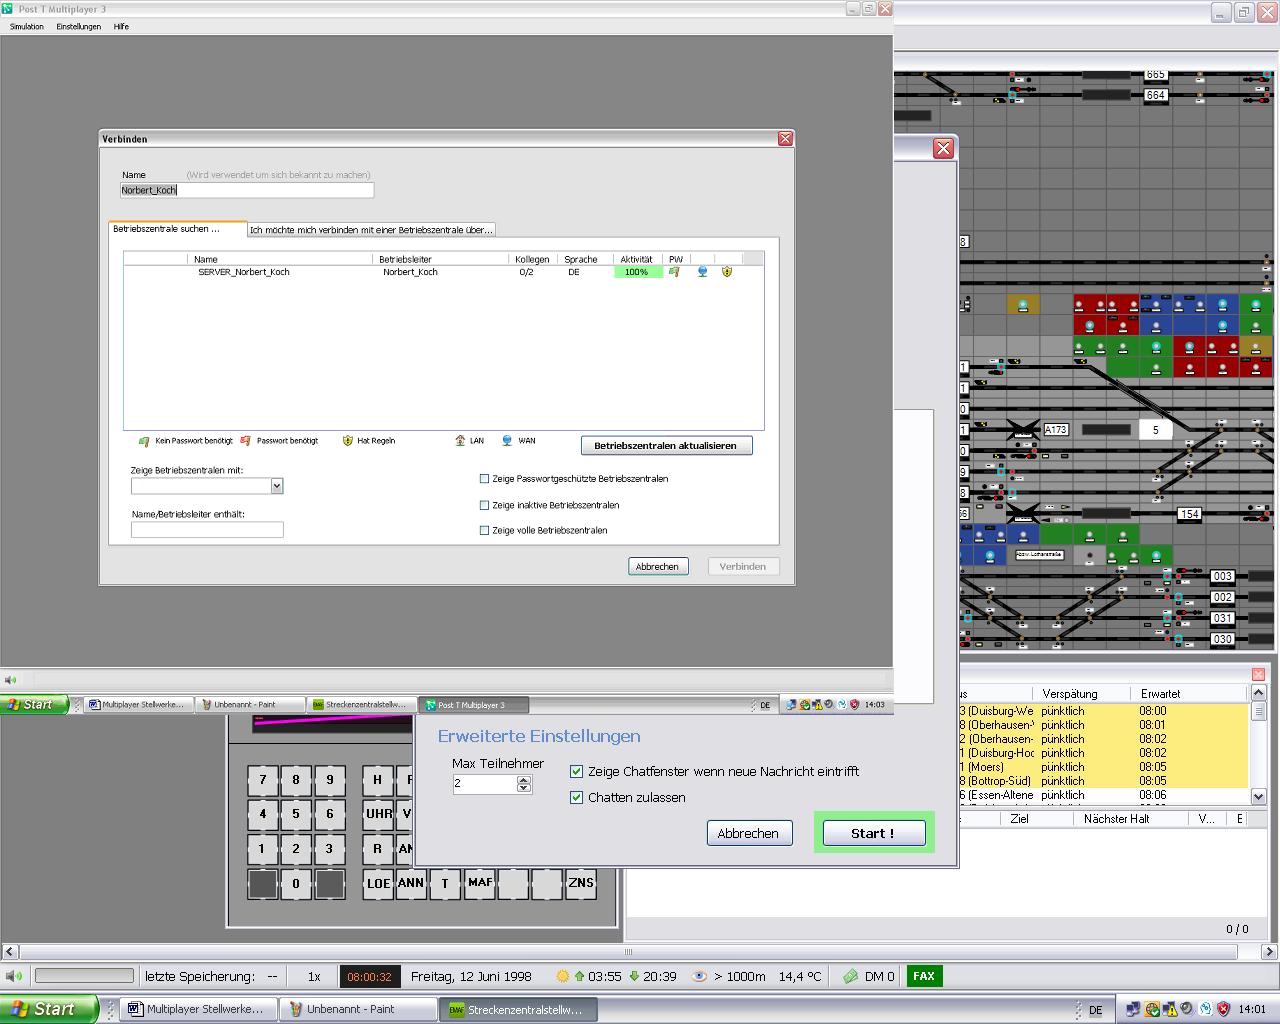Image resolution: width=1280 pixels, height=1024 pixels.
Task: Open Zeige Betriebszentralen mit dropdown
Action: click(277, 486)
